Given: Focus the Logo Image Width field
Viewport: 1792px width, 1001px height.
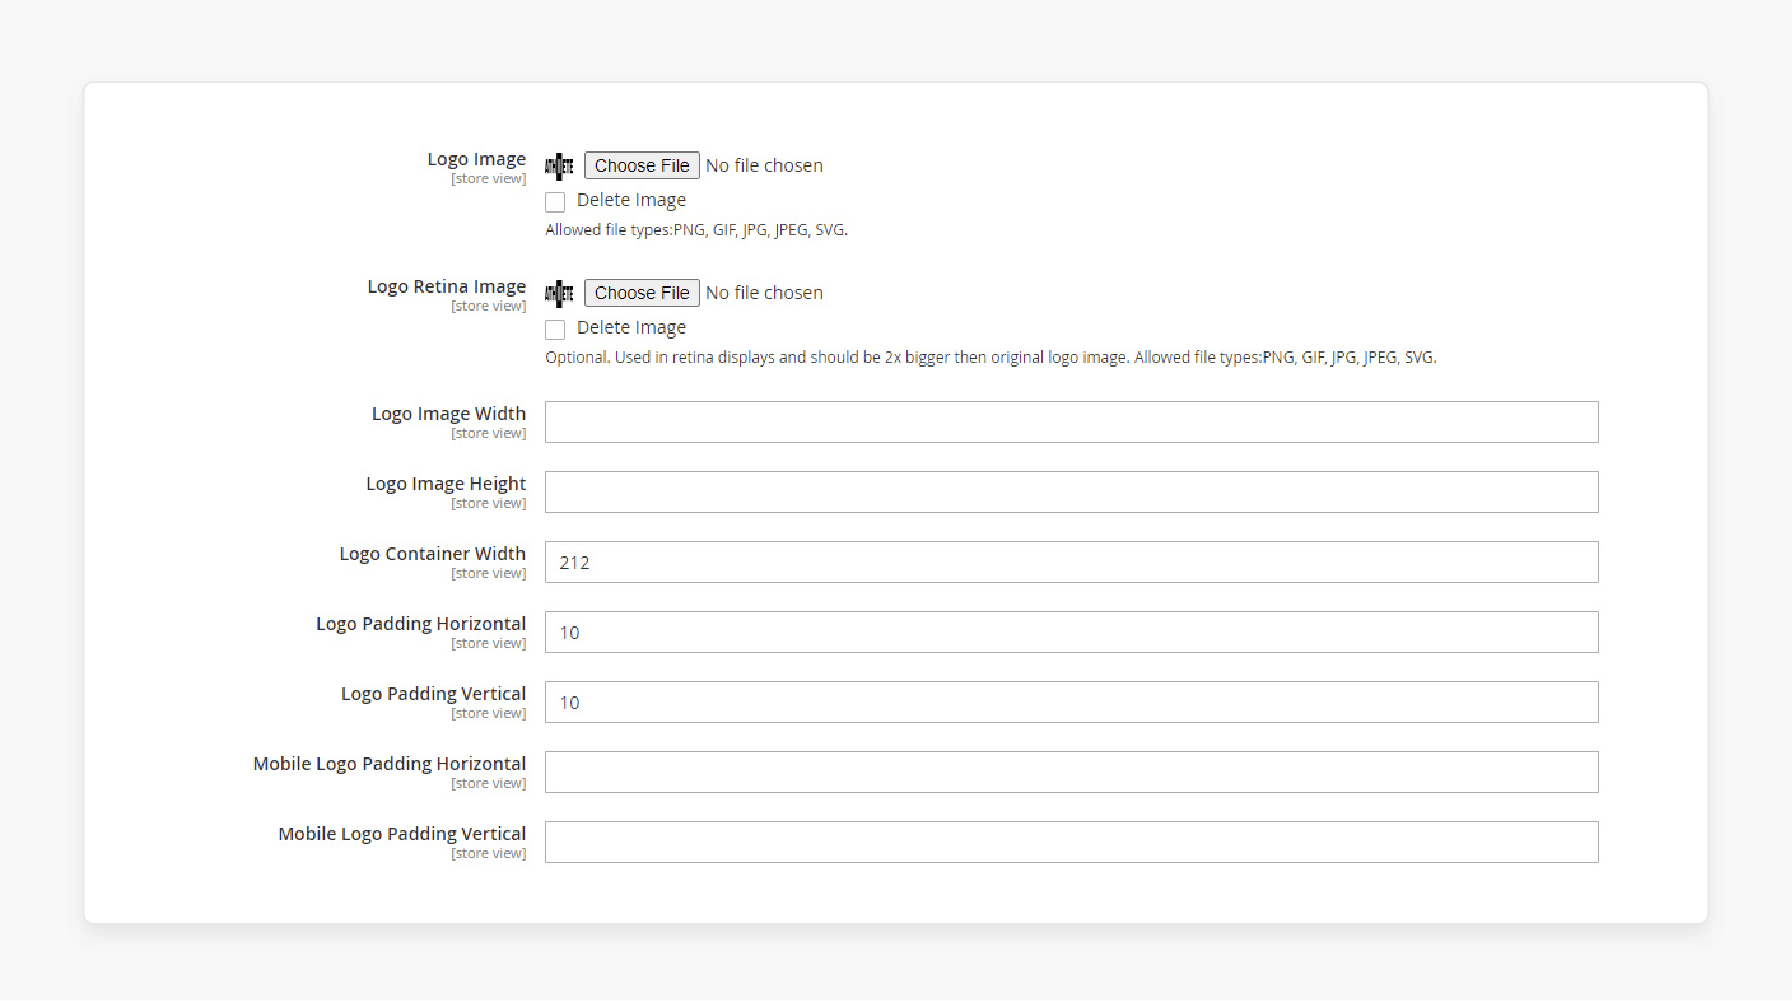Looking at the screenshot, I should (x=1071, y=422).
